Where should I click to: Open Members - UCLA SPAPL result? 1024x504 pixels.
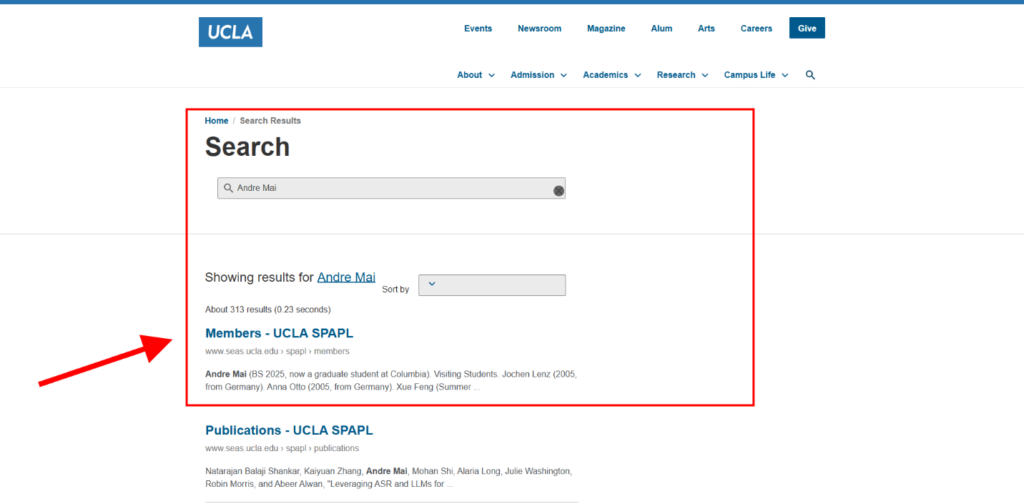tap(279, 333)
